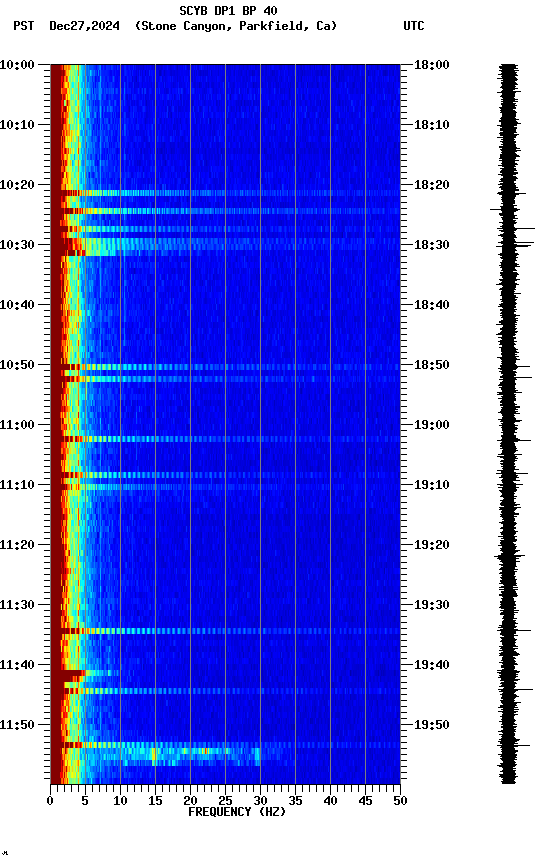
Task: Click the date label 'Dec27,2024'
Action: [84, 26]
